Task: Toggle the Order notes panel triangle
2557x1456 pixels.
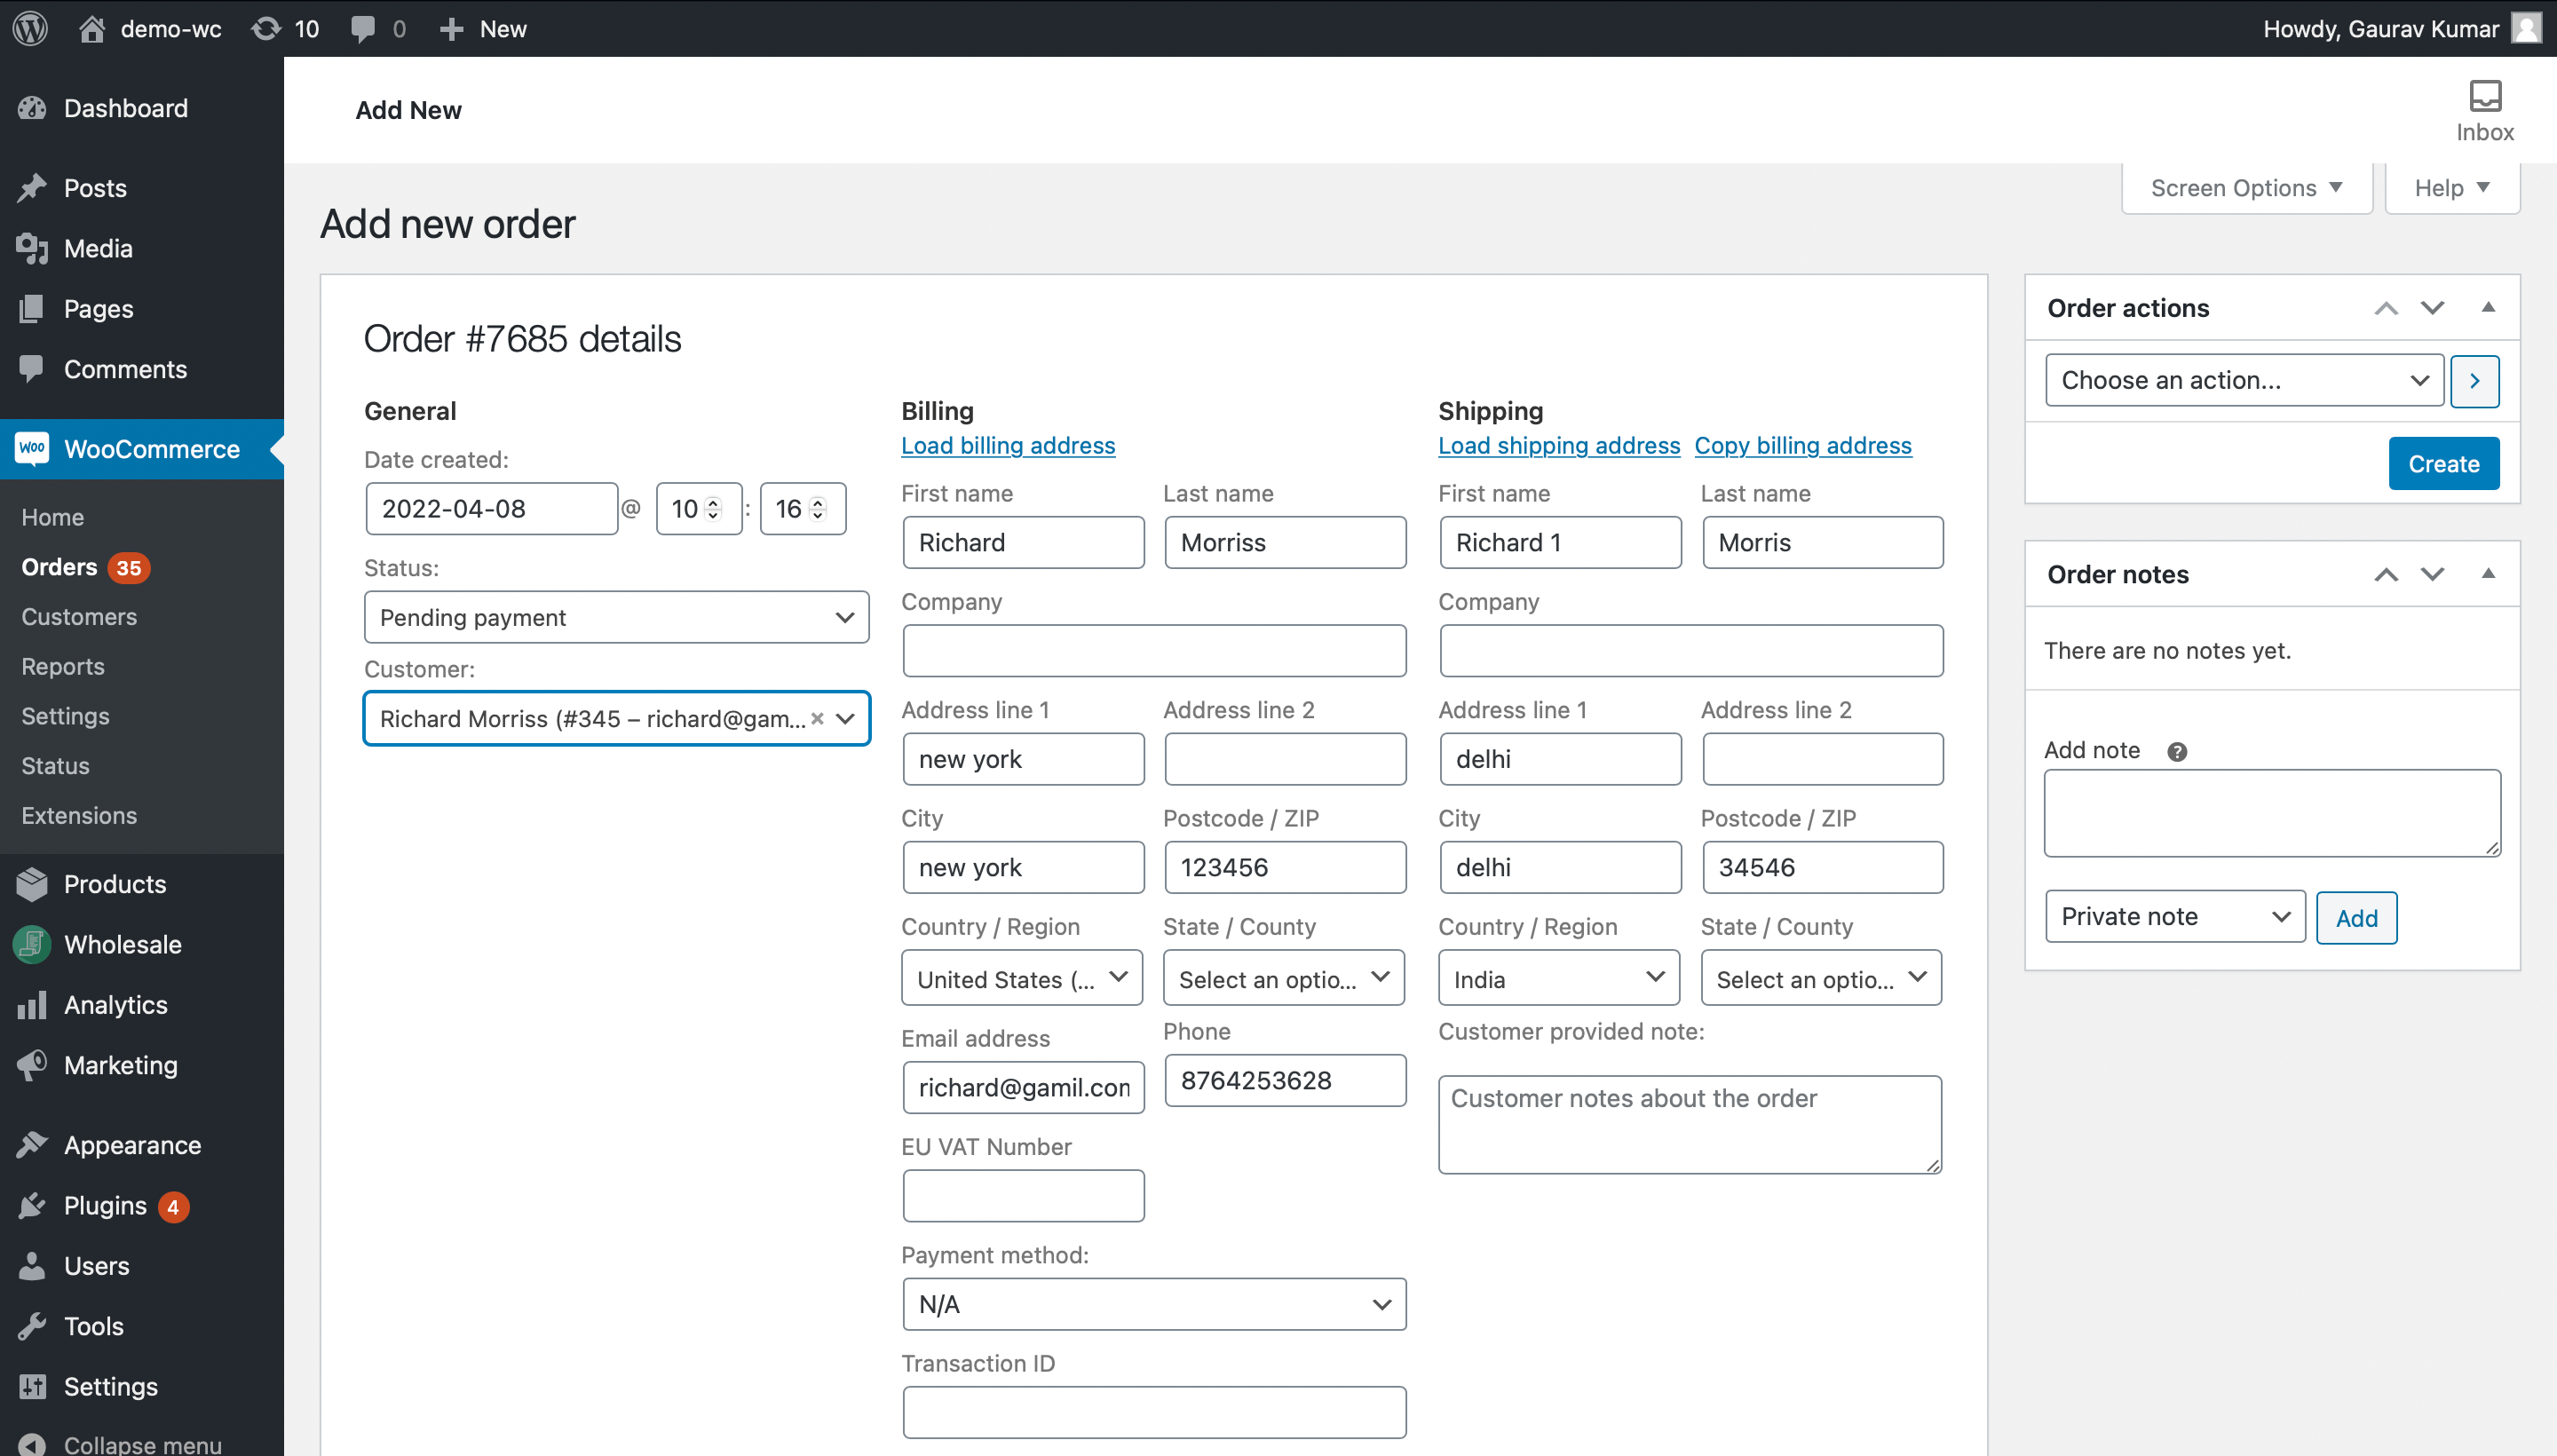Action: tap(2488, 573)
